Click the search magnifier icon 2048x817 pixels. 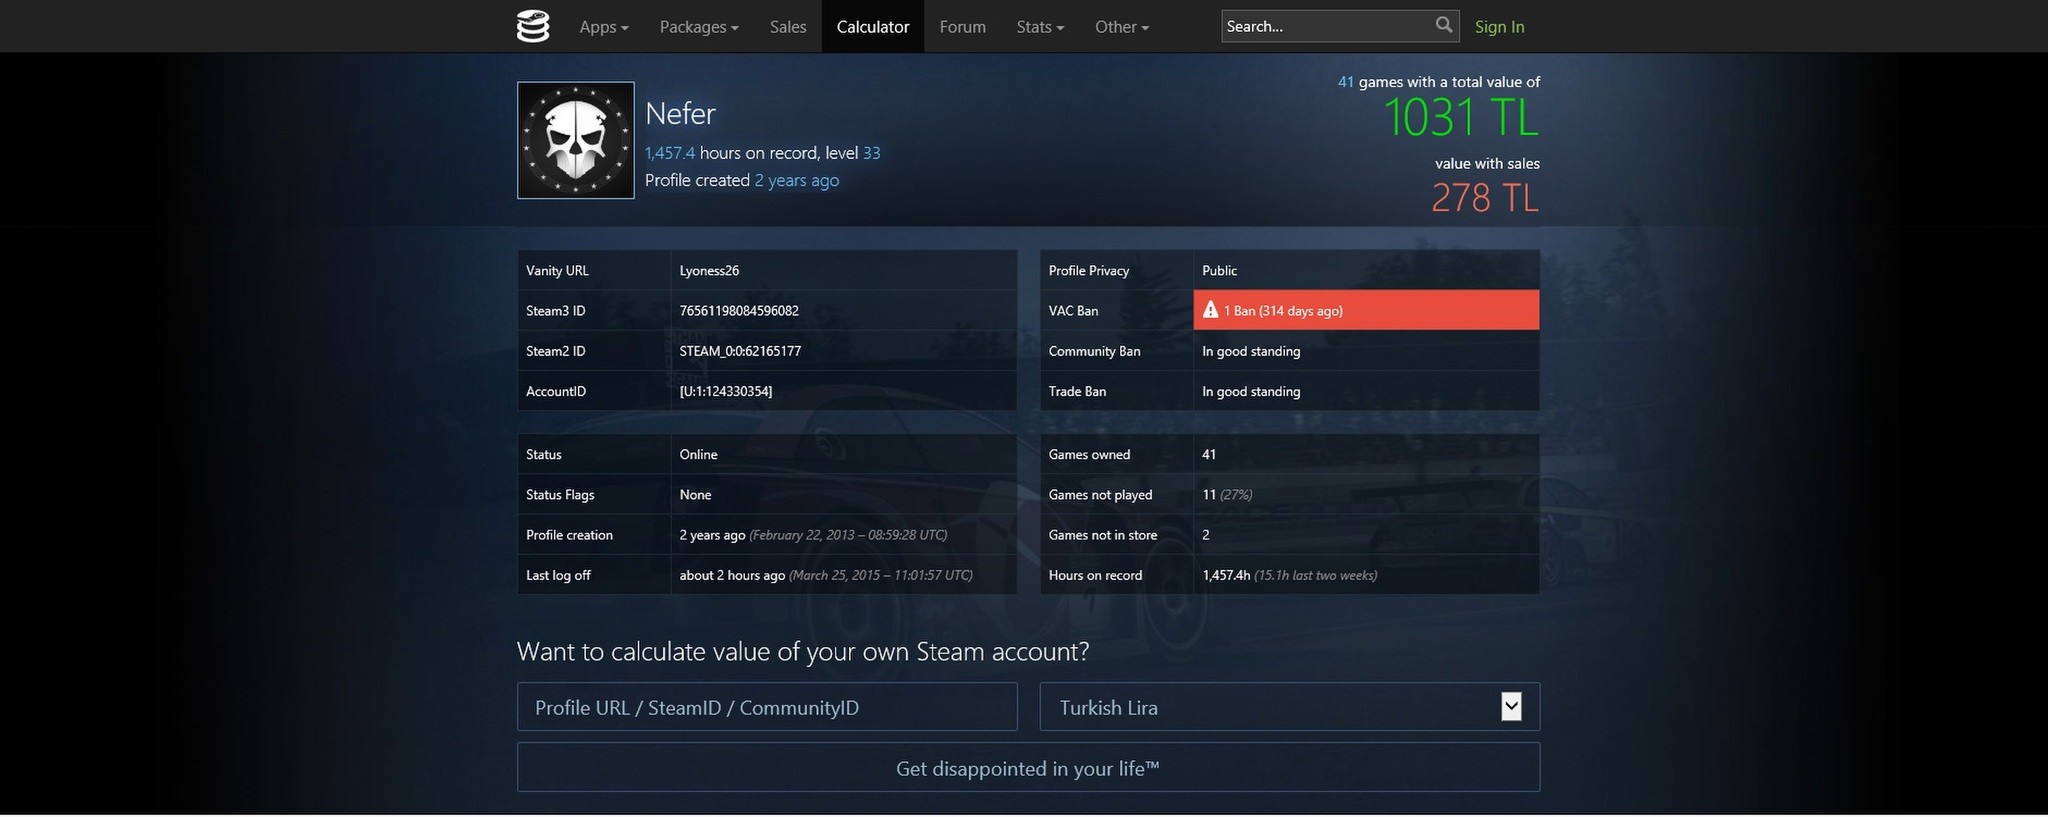pos(1443,25)
